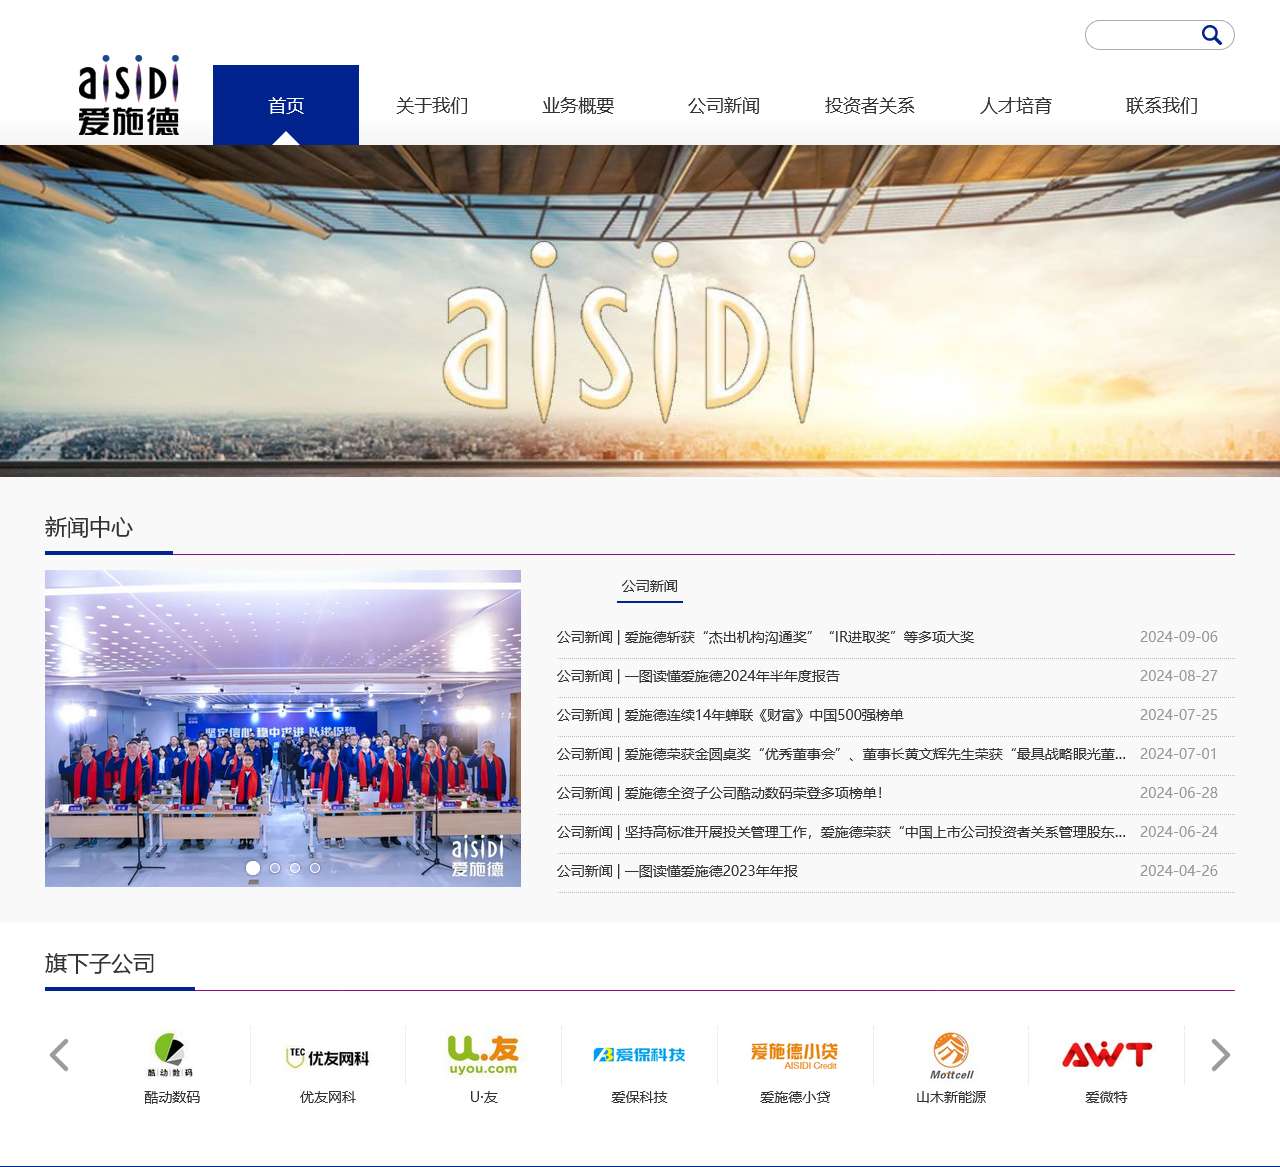Open 公司新闻 in the top navigation
Screen dimensions: 1280x1167
click(724, 105)
